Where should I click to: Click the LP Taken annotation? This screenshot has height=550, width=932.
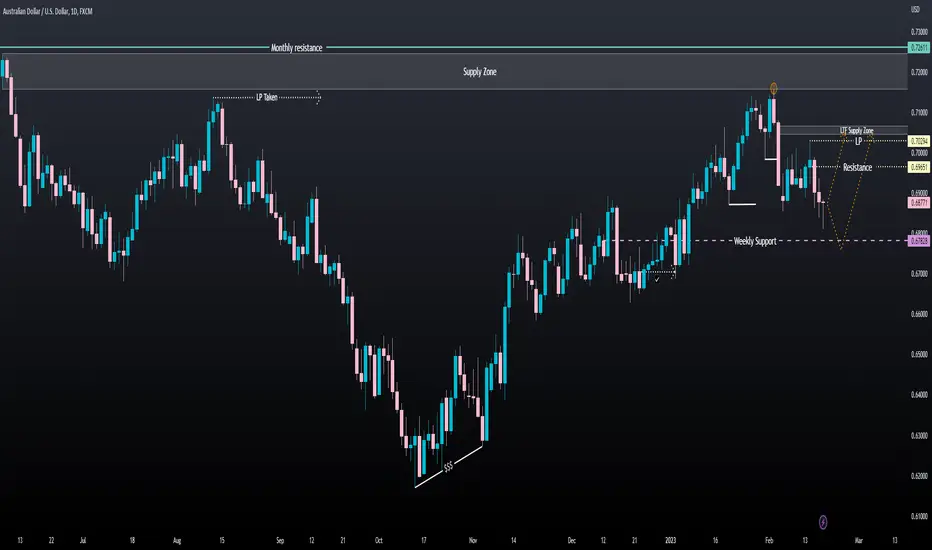(267, 97)
